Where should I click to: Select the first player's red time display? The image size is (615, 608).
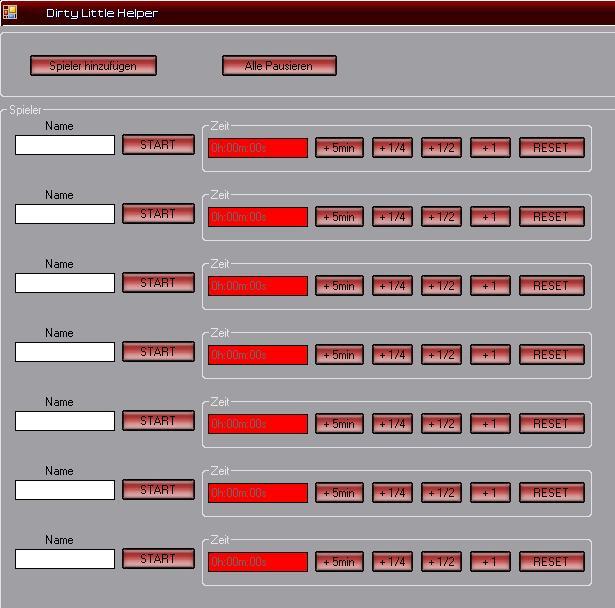(x=258, y=148)
